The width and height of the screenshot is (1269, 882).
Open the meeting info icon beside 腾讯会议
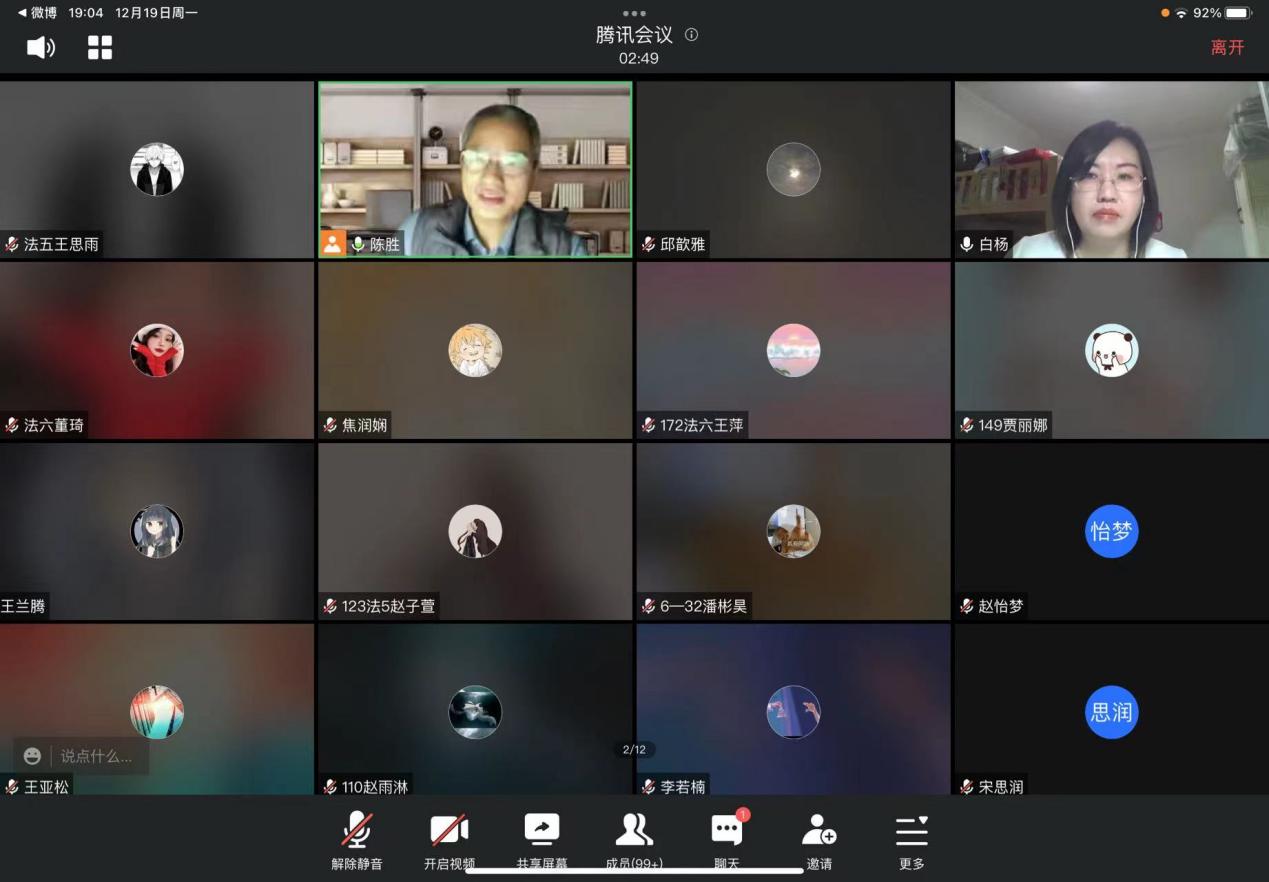coord(691,35)
